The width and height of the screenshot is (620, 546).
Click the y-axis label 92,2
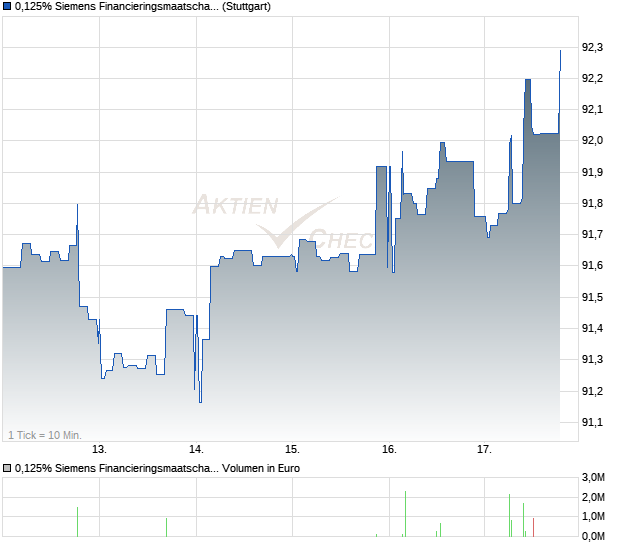[592, 78]
